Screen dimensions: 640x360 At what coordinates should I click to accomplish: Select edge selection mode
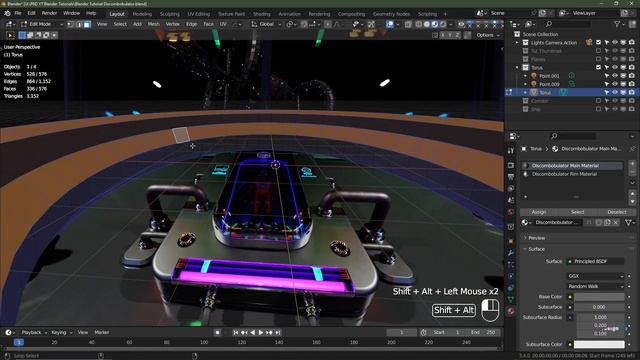(x=79, y=24)
